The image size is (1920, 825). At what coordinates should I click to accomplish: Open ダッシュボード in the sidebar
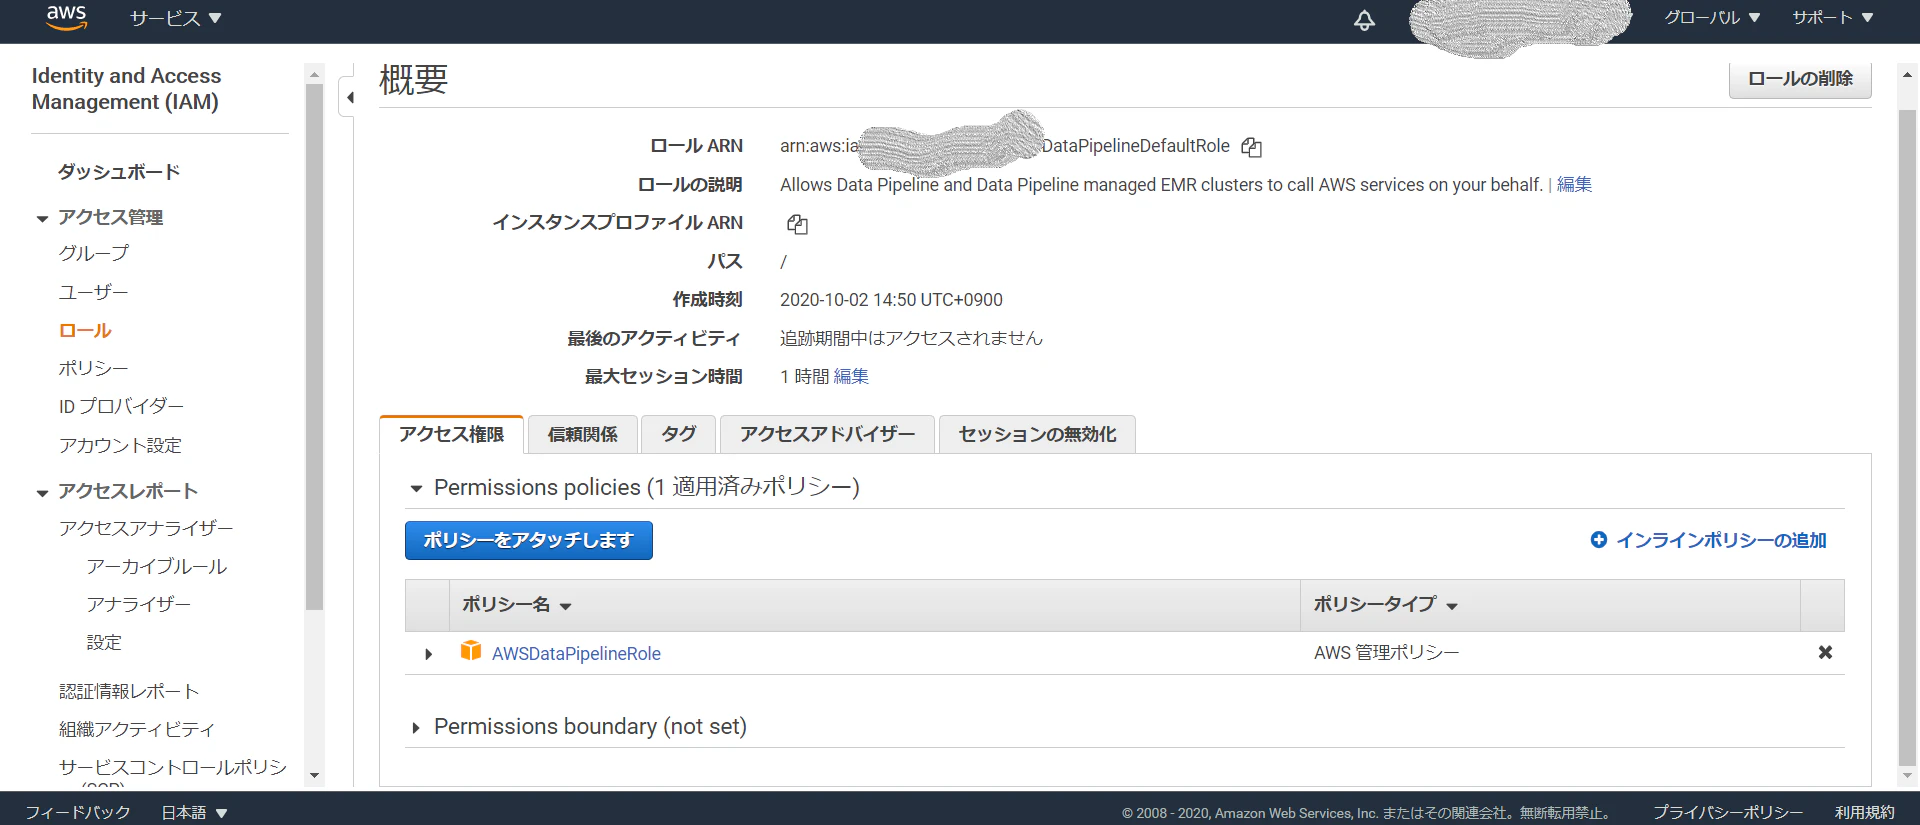(x=119, y=172)
